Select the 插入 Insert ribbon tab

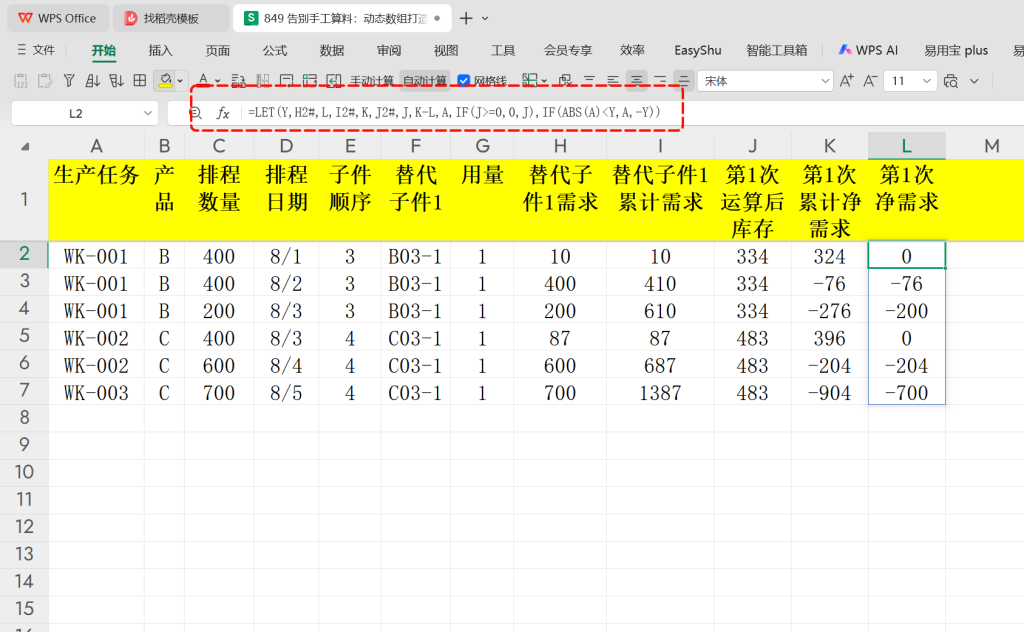point(161,50)
